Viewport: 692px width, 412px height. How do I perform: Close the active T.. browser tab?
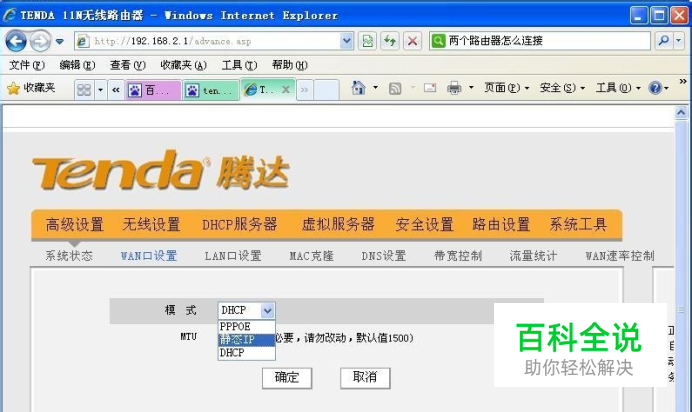(x=286, y=90)
